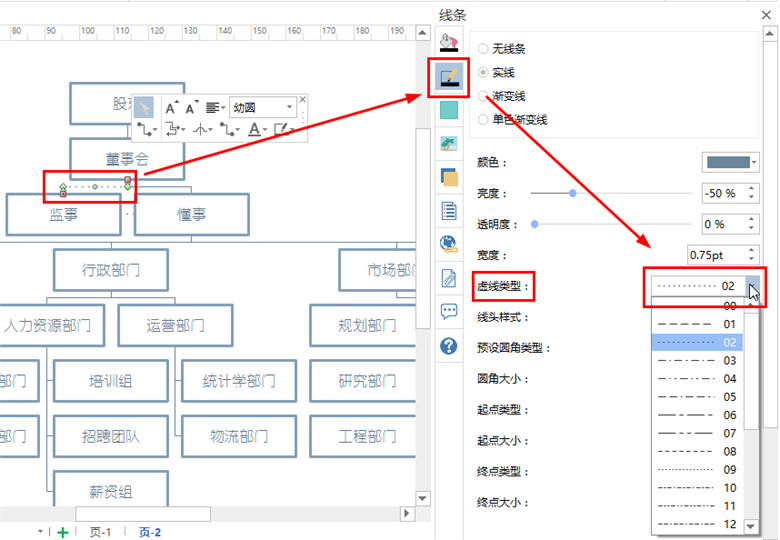
Task: Increase font size in floating toolbar
Action: click(x=170, y=107)
